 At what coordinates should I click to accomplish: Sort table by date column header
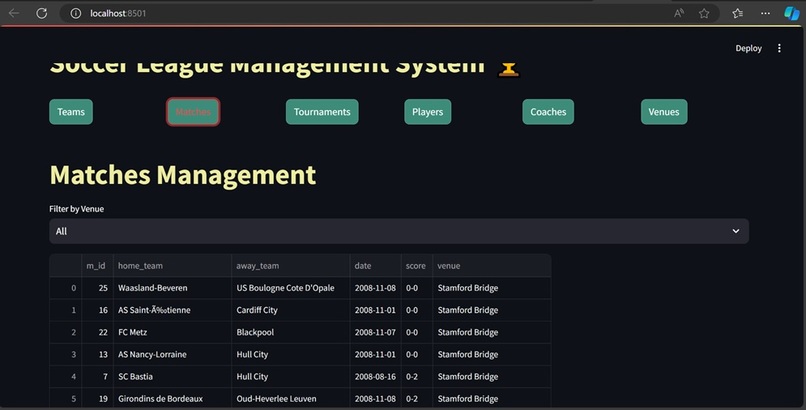[x=375, y=266]
